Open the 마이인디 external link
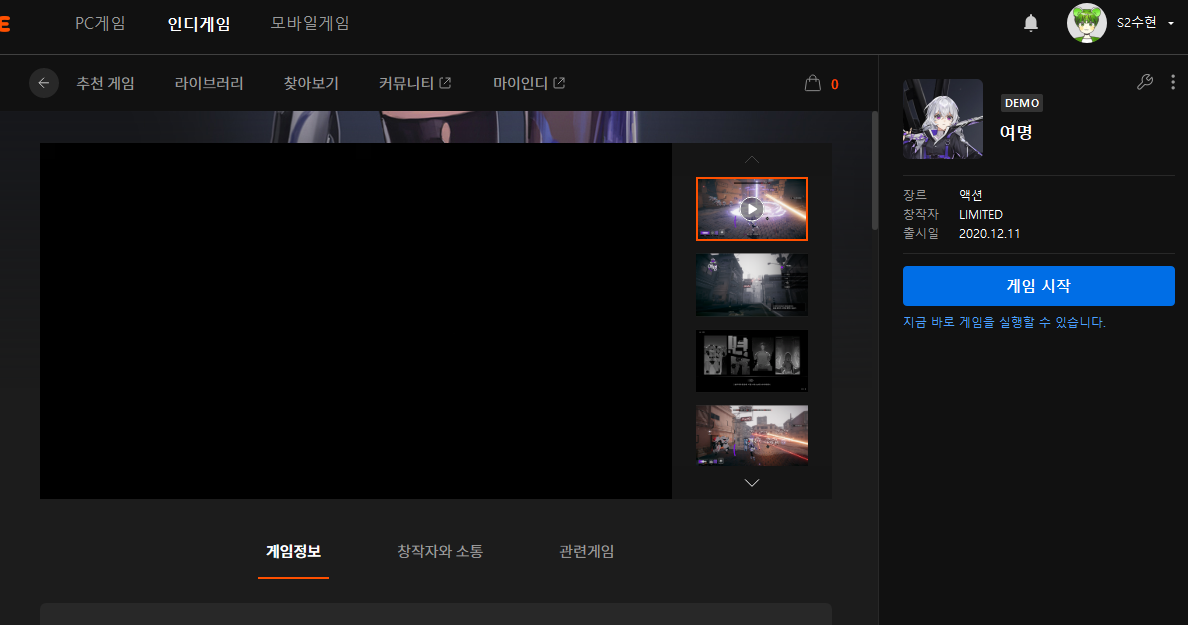The image size is (1188, 625). [x=529, y=83]
